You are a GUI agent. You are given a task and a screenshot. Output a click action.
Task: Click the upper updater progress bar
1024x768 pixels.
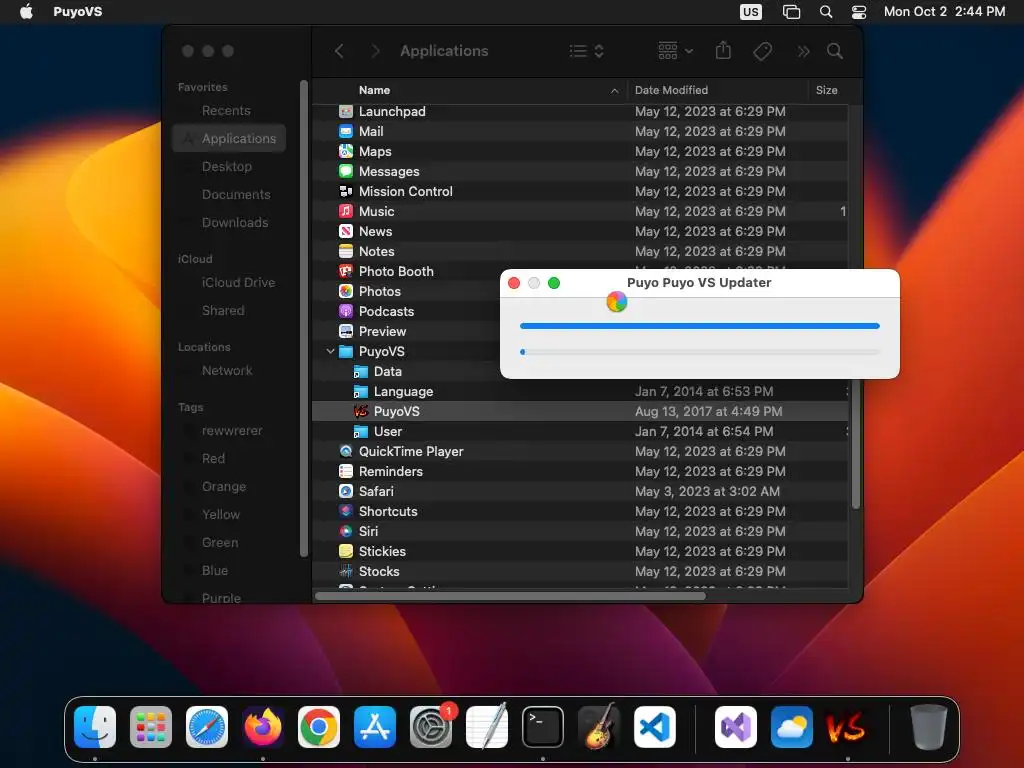pos(699,325)
